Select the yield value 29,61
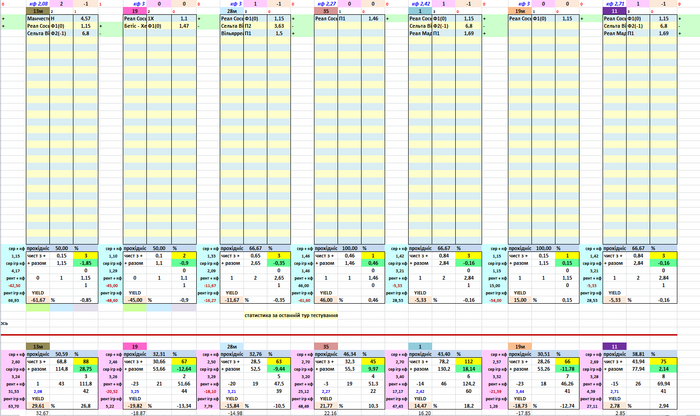The width and height of the screenshot is (700, 416). pyautogui.click(x=38, y=406)
